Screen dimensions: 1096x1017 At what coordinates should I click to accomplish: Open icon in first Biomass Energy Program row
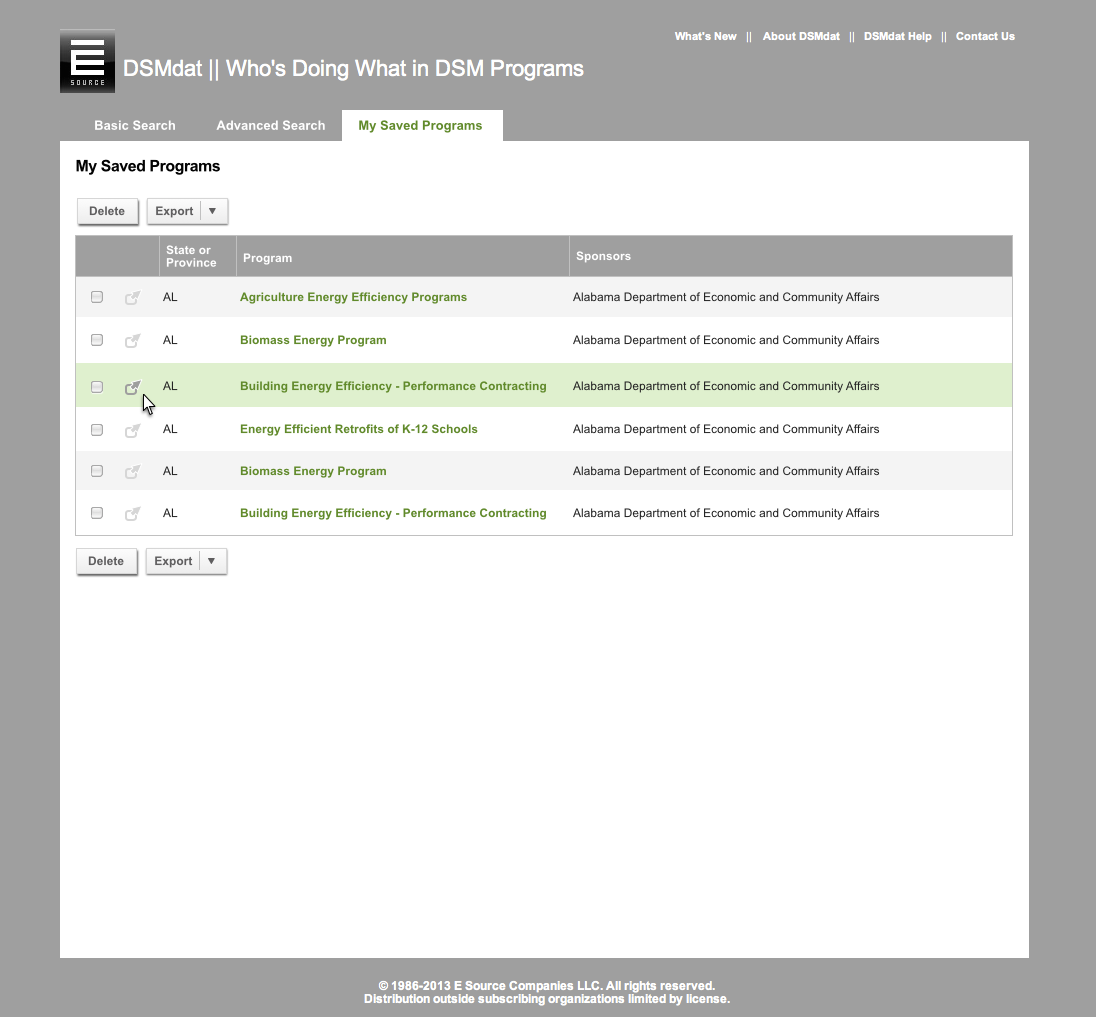click(x=132, y=341)
